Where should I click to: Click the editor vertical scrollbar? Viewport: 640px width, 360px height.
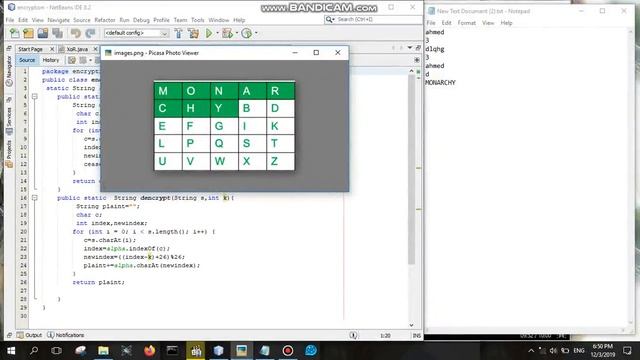click(411, 169)
